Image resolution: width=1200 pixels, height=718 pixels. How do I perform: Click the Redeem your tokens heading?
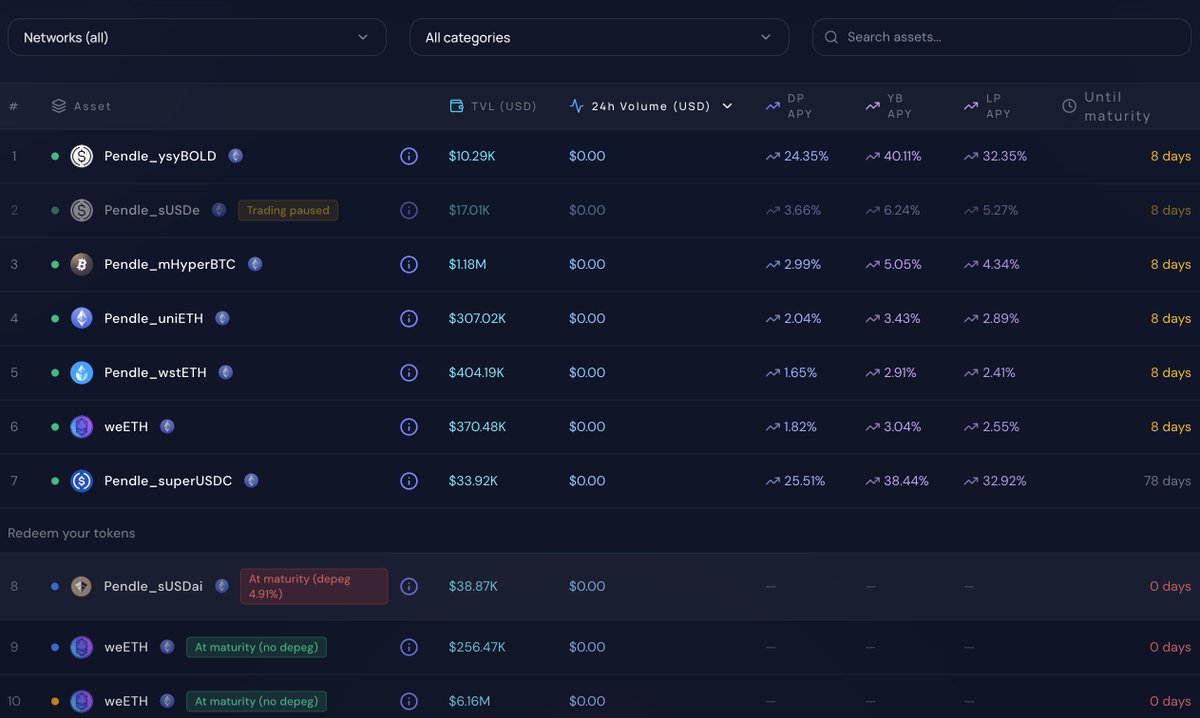pyautogui.click(x=72, y=533)
